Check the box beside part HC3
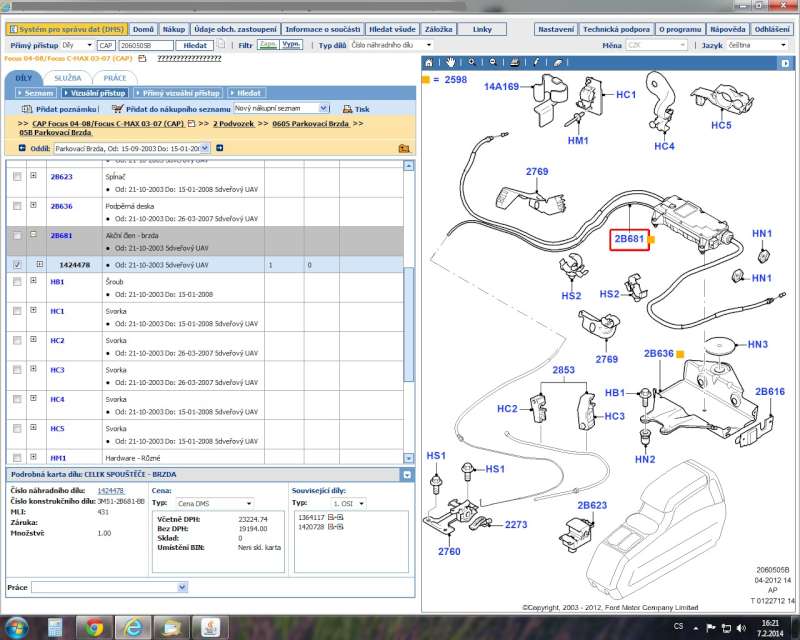 click(17, 370)
